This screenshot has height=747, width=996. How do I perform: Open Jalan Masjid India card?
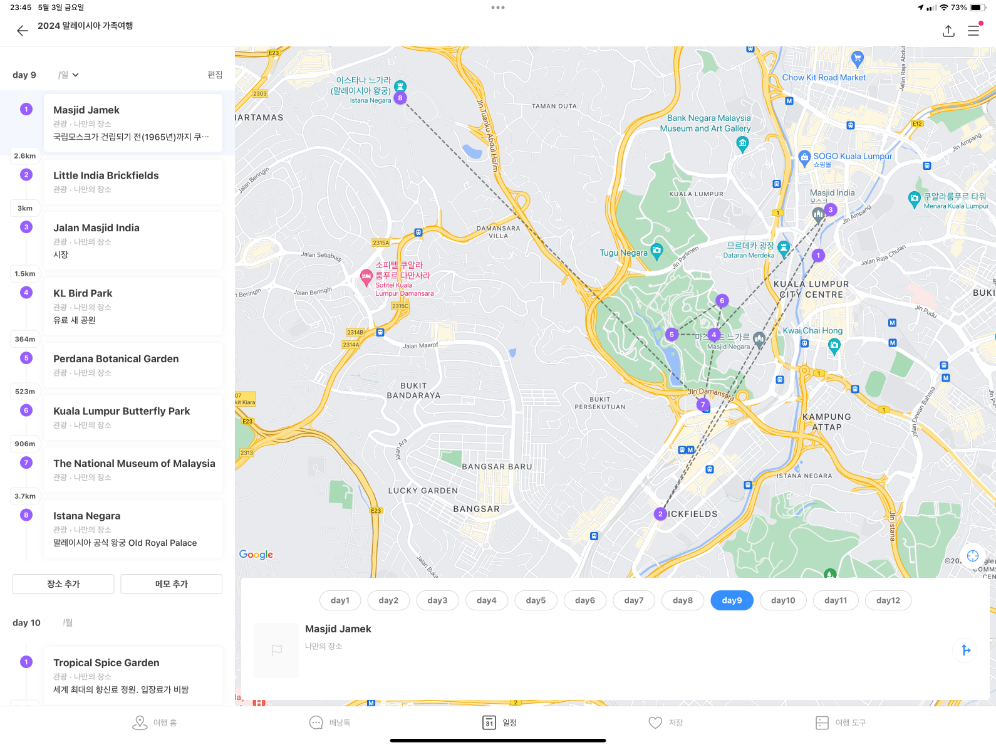pyautogui.click(x=133, y=241)
